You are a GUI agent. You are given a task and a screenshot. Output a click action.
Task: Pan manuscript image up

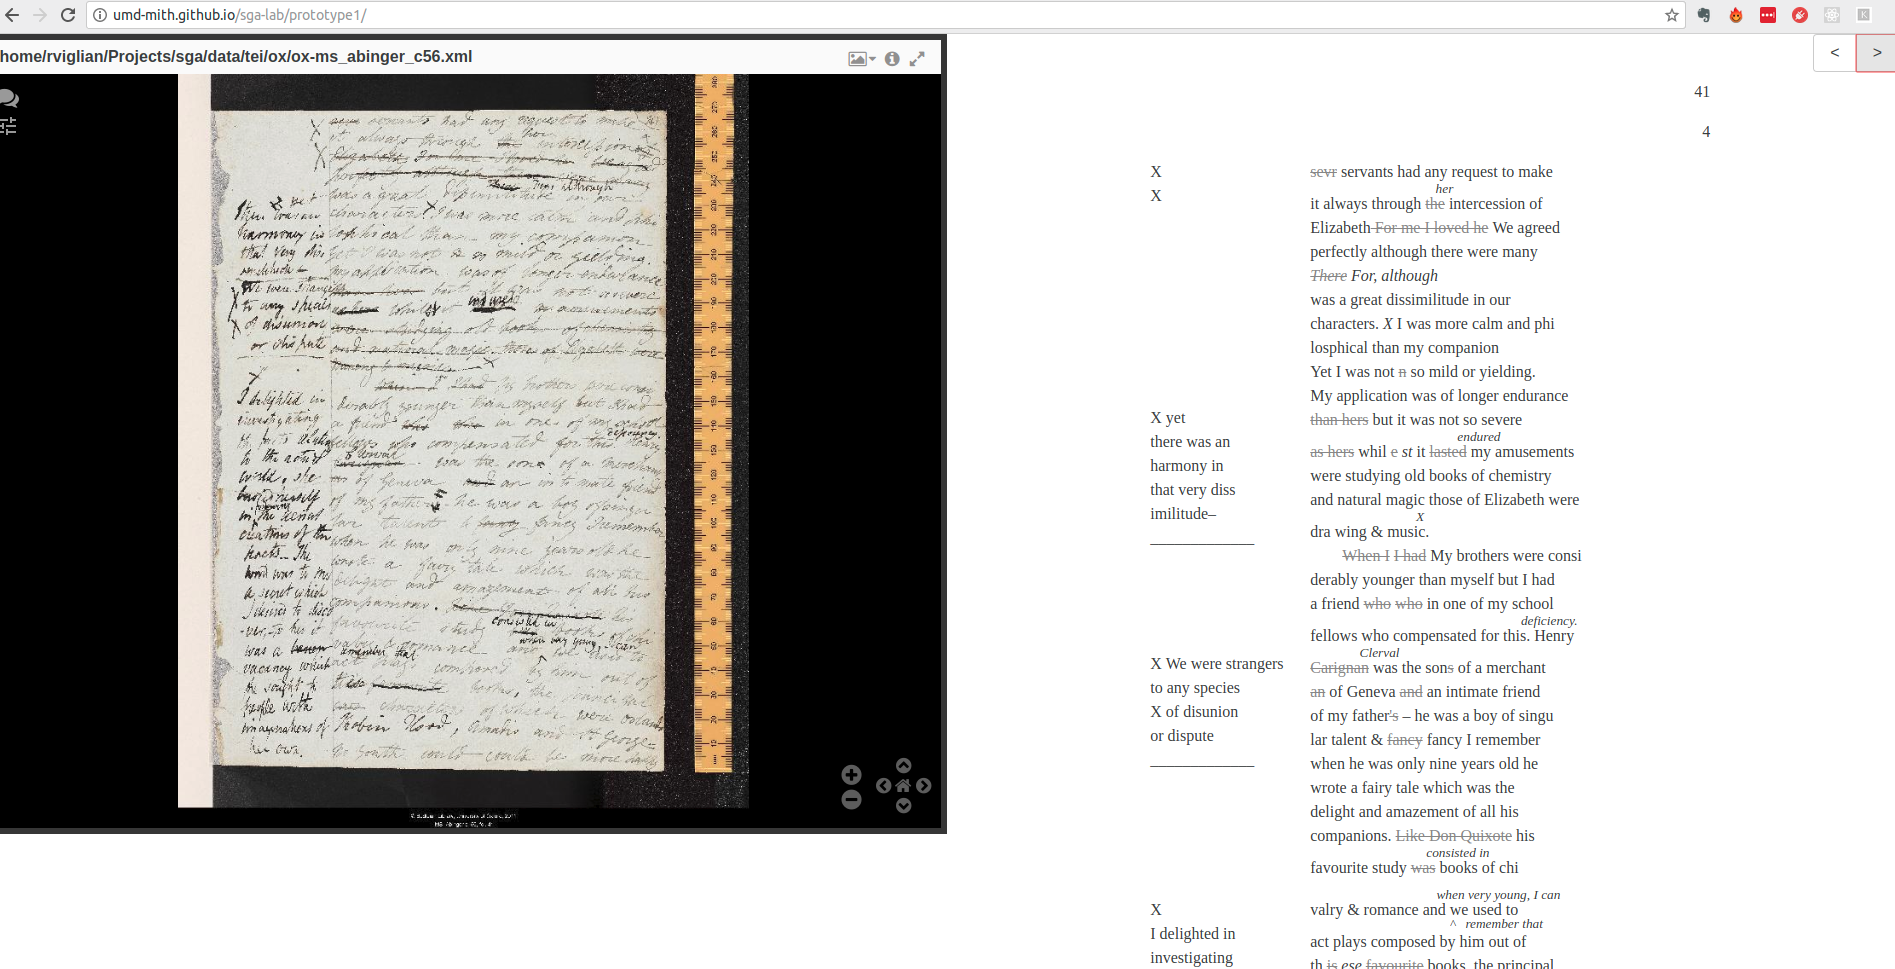[904, 766]
